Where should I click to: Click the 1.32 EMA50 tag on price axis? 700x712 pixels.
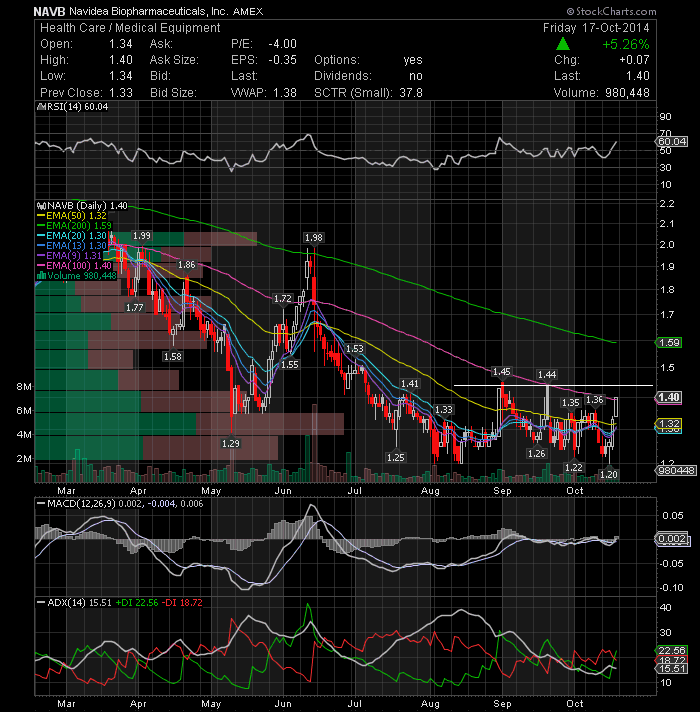pos(669,424)
